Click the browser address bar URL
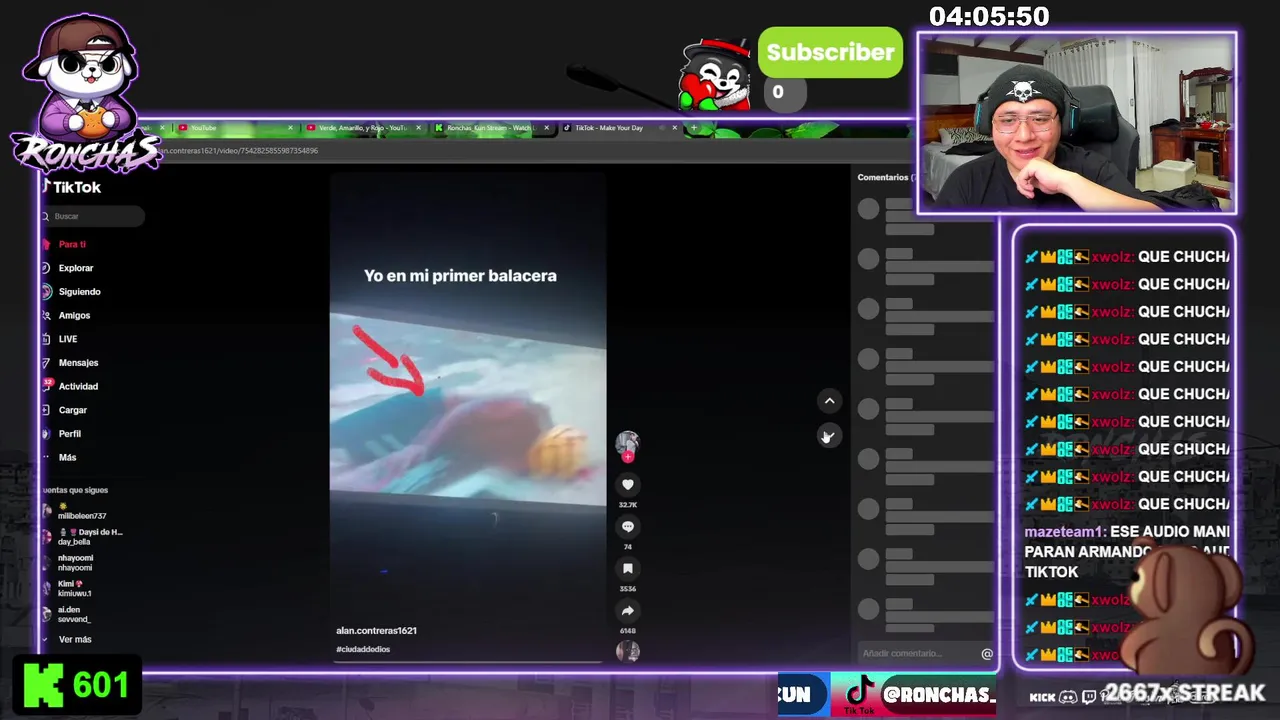 (x=240, y=151)
